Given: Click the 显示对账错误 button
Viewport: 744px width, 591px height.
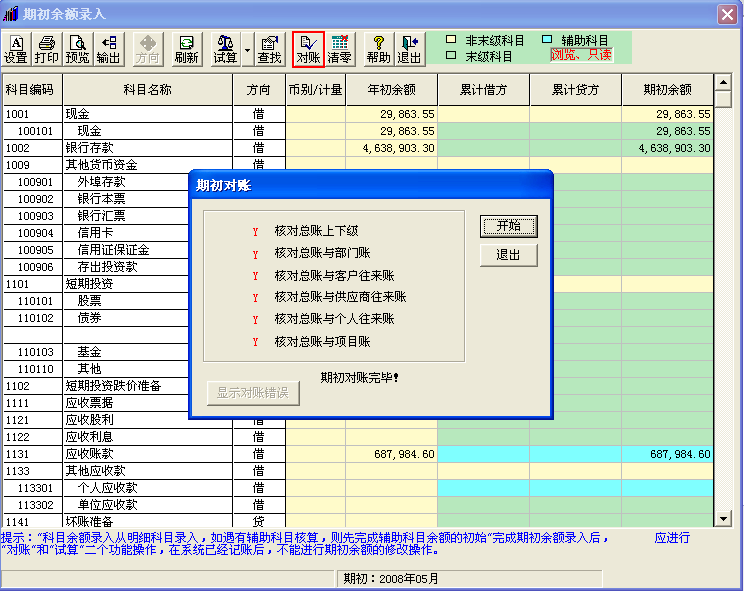Looking at the screenshot, I should (x=253, y=393).
